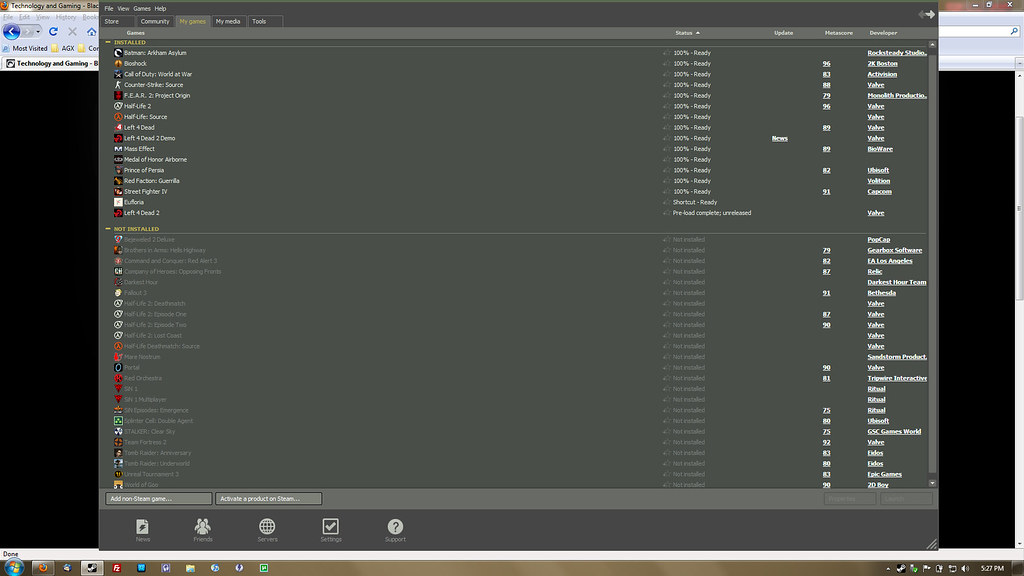This screenshot has height=576, width=1024.
Task: Open the Rocksteady Studios developer link
Action: click(x=897, y=53)
